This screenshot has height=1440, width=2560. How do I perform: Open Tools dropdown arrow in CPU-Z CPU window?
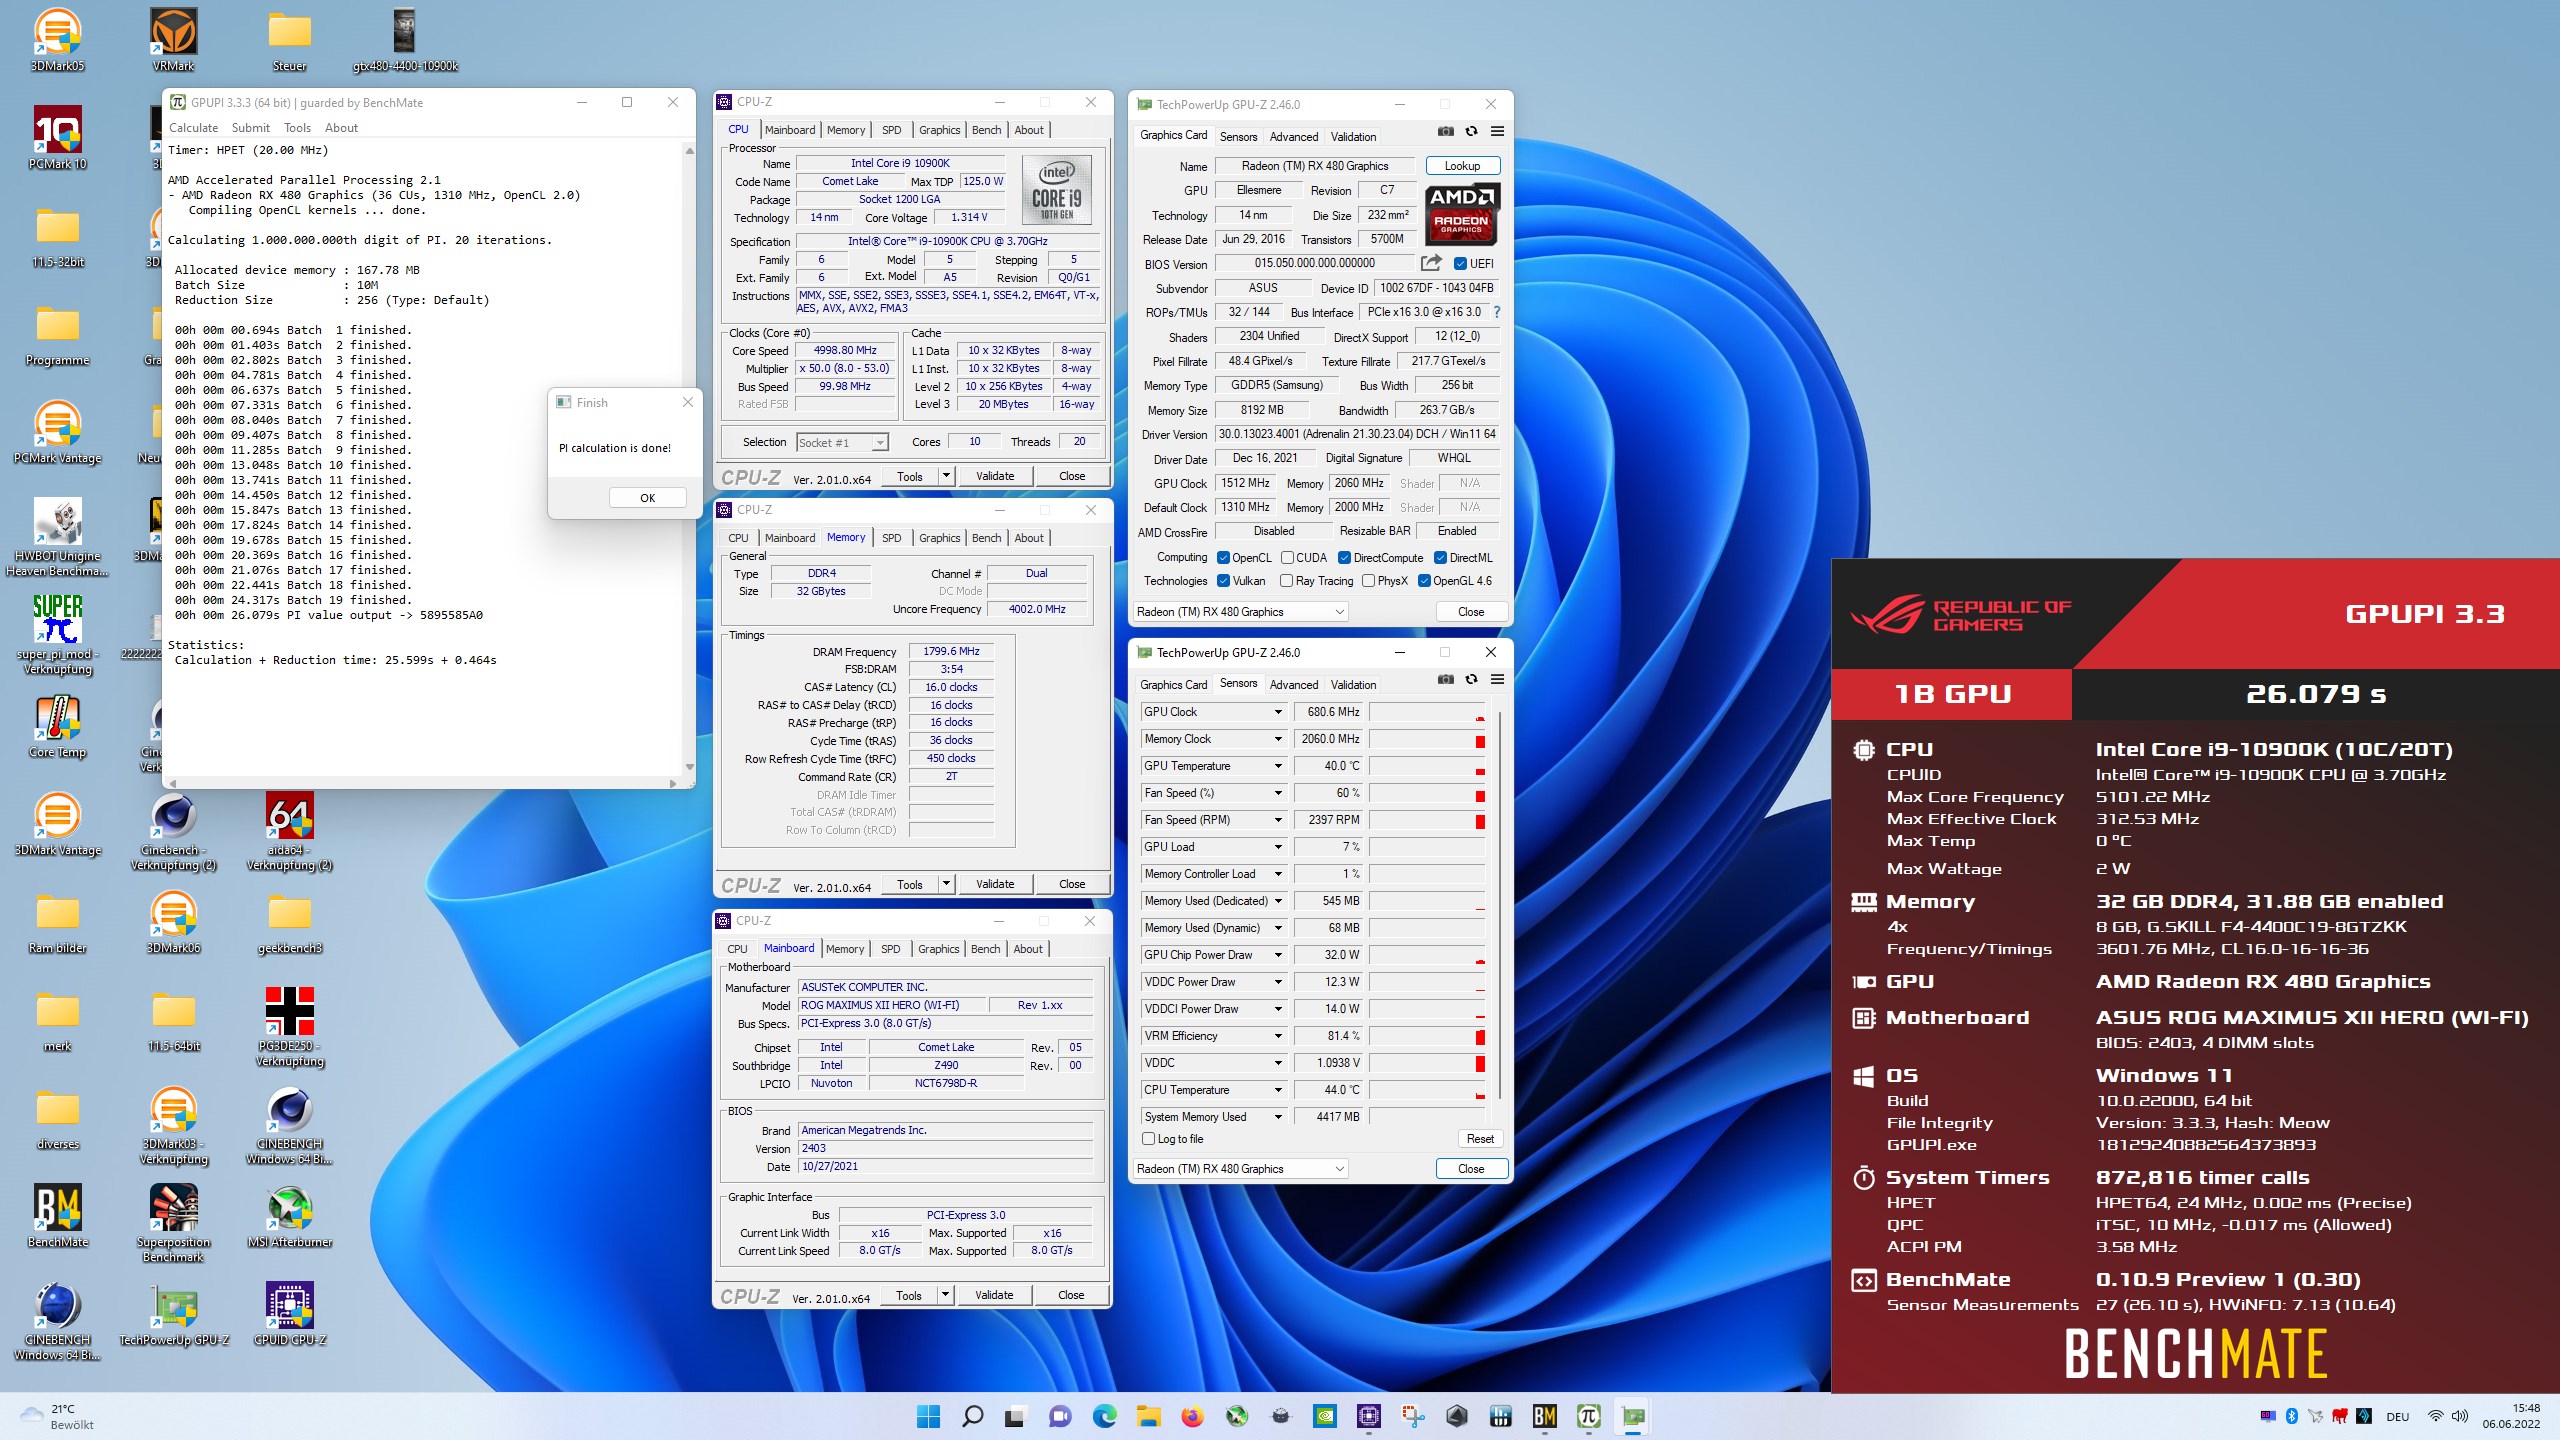pos(946,476)
